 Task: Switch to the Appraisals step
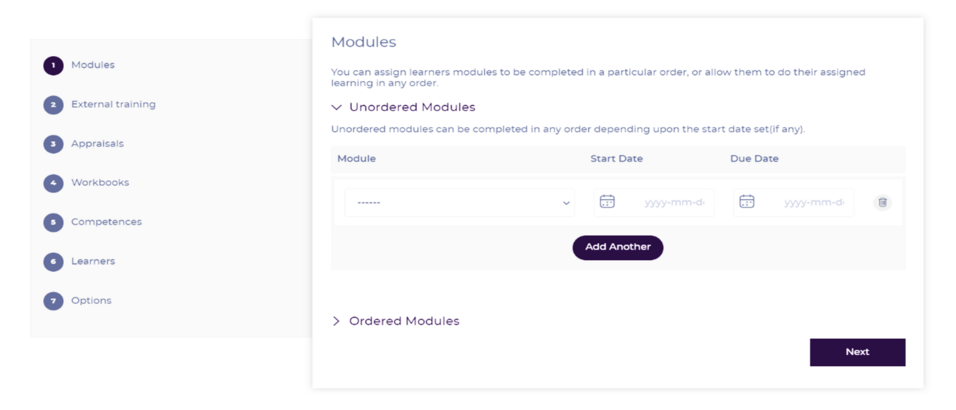pos(97,143)
